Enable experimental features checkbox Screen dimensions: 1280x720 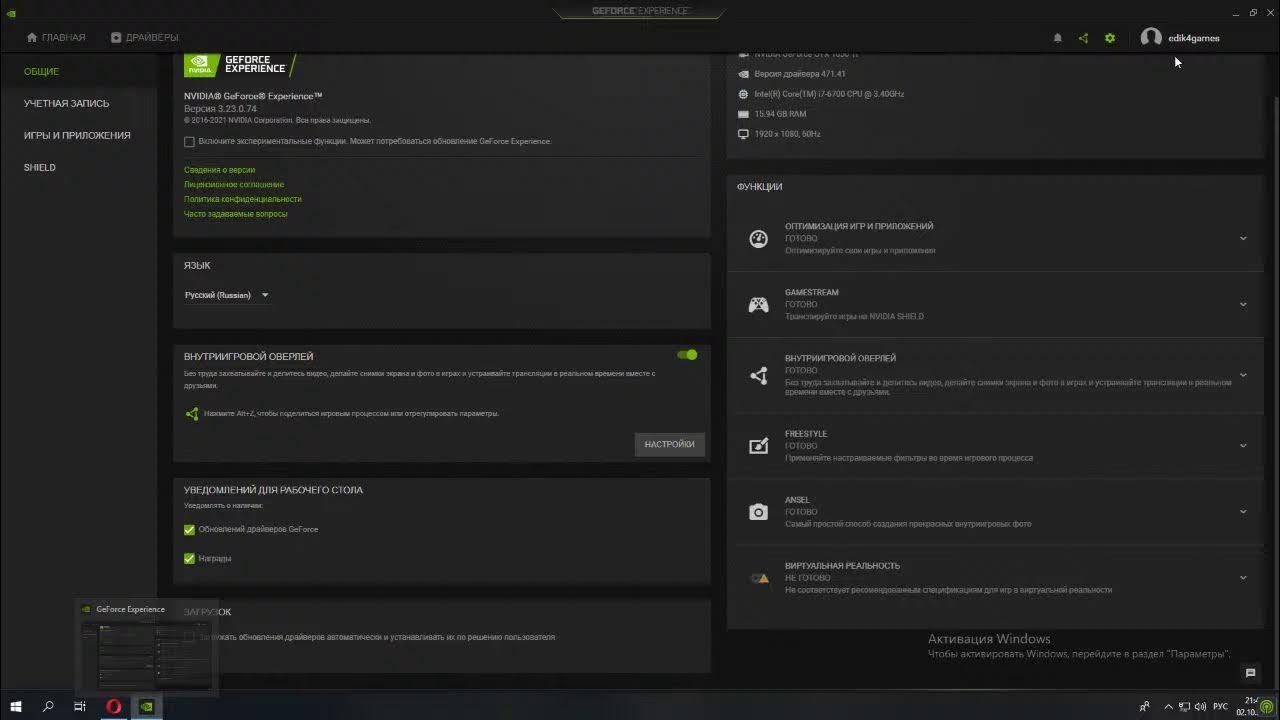[189, 142]
